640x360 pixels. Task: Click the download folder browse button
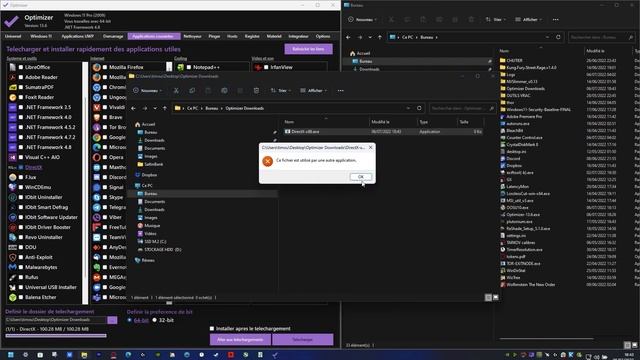(x=112, y=320)
